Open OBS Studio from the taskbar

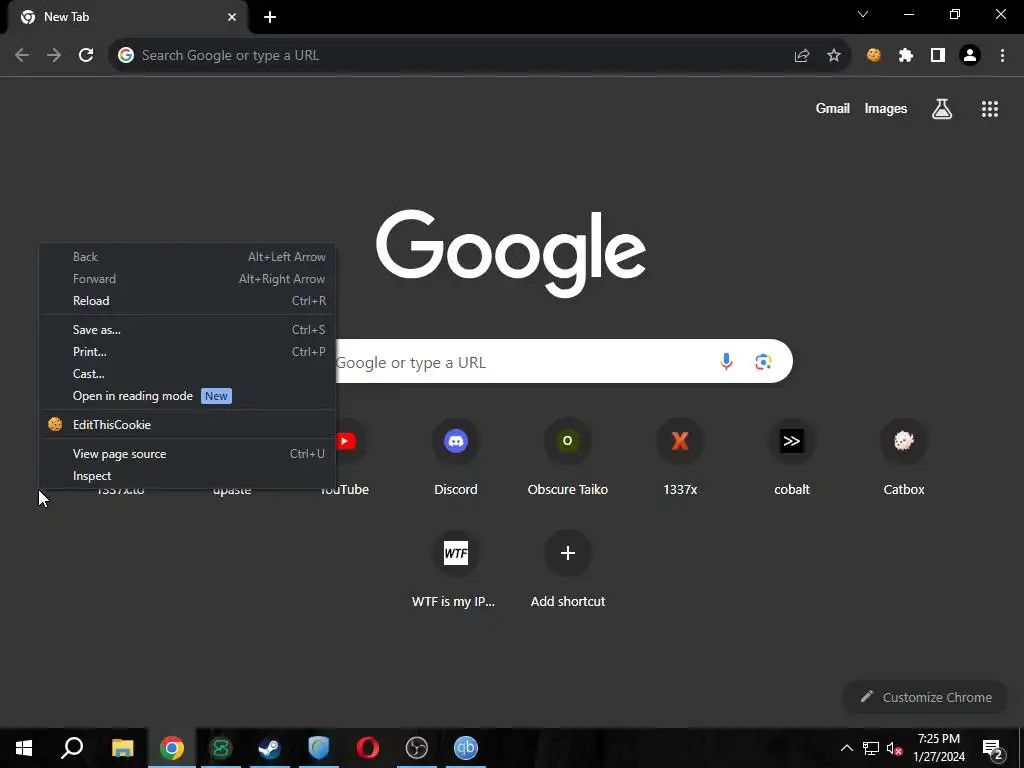click(417, 748)
